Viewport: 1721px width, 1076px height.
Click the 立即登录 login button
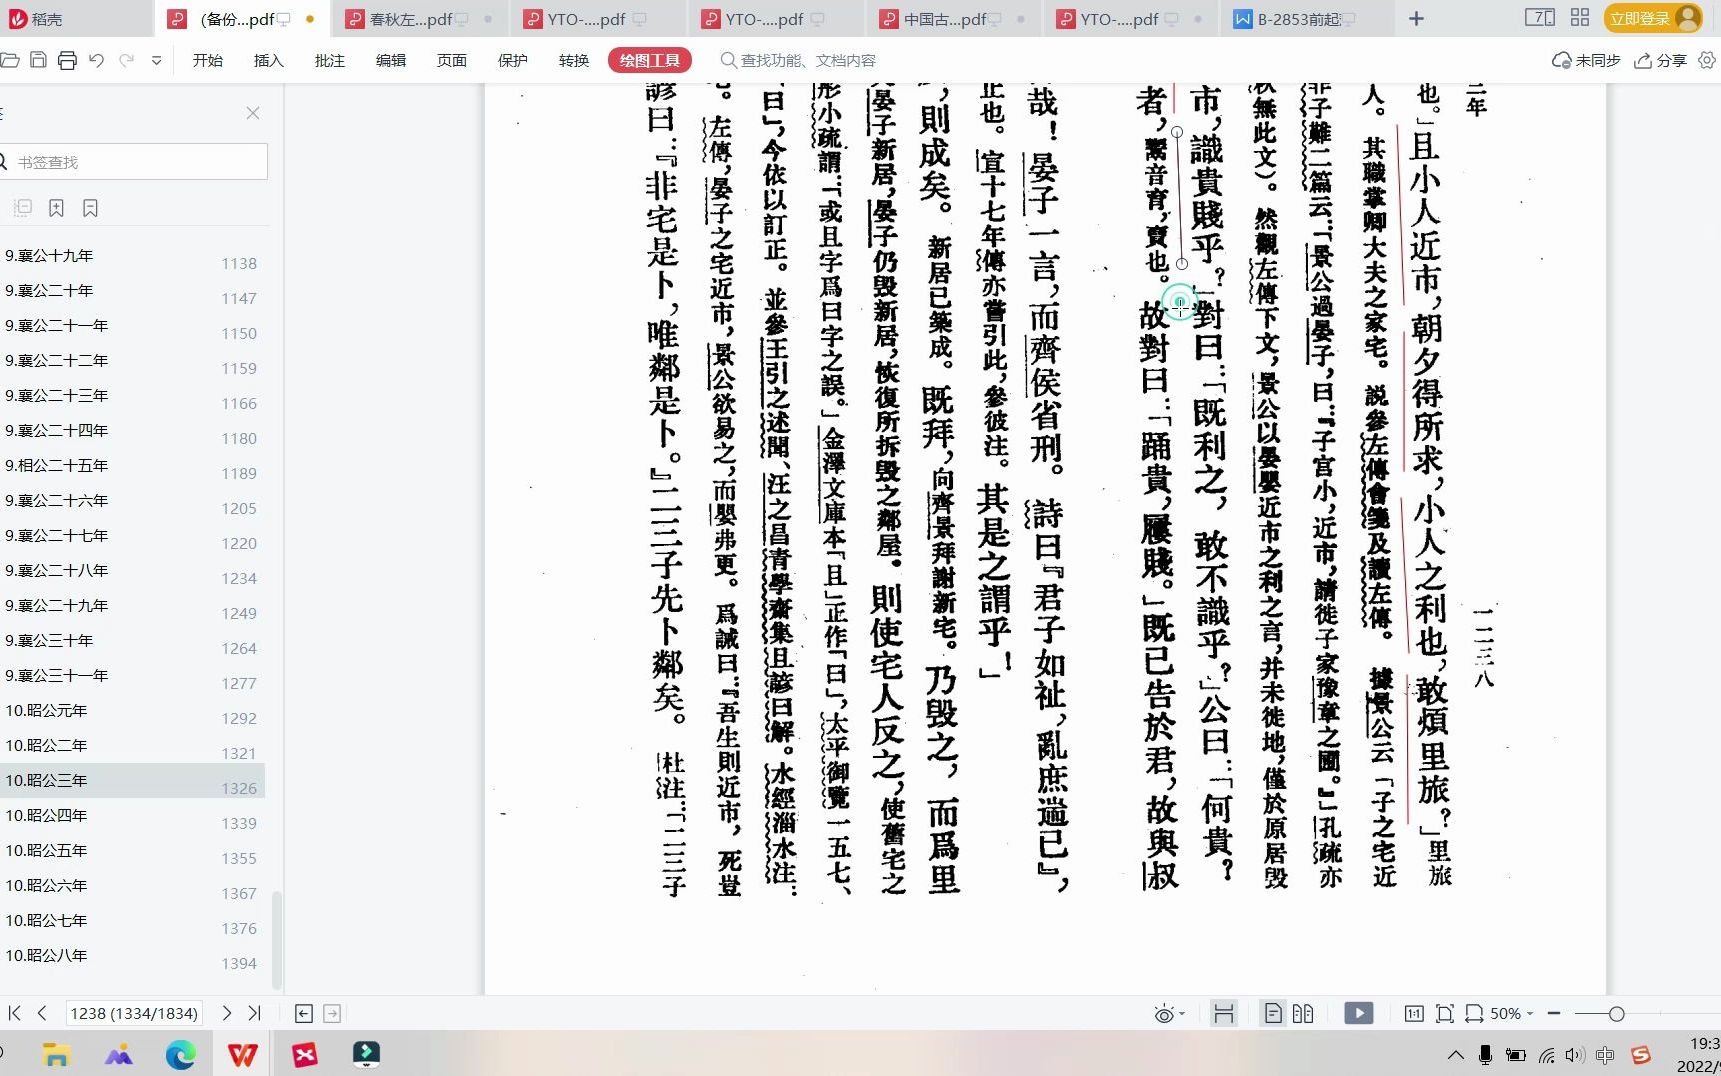click(x=1653, y=18)
